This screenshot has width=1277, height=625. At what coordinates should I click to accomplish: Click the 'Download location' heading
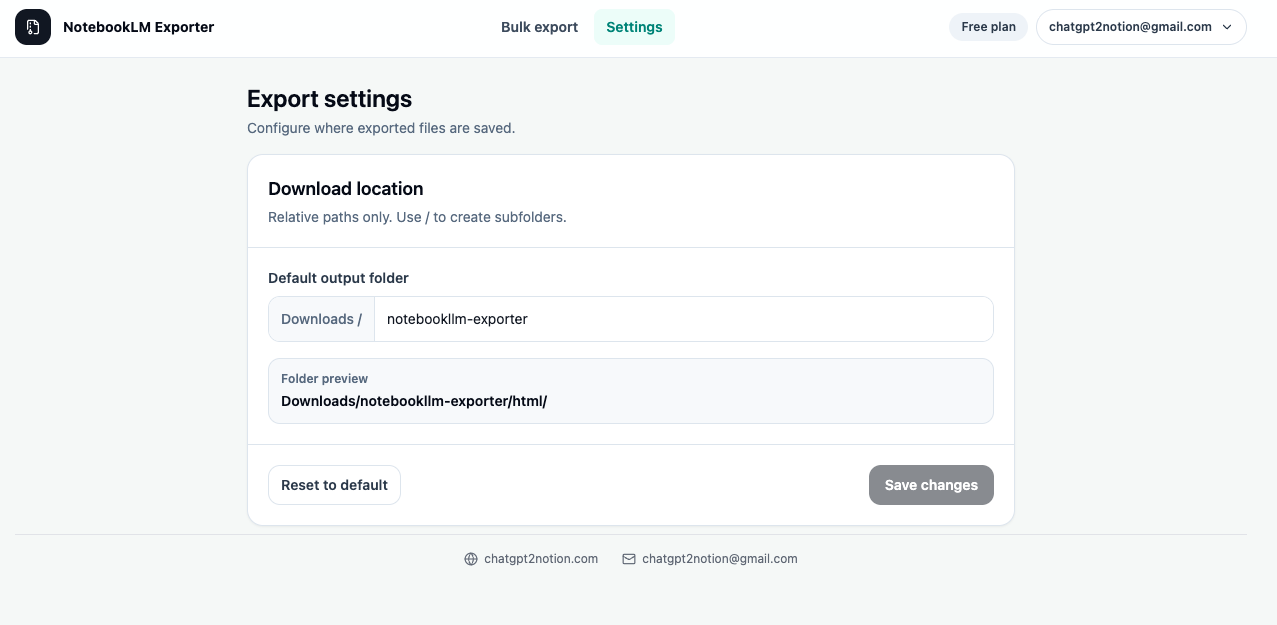346,189
